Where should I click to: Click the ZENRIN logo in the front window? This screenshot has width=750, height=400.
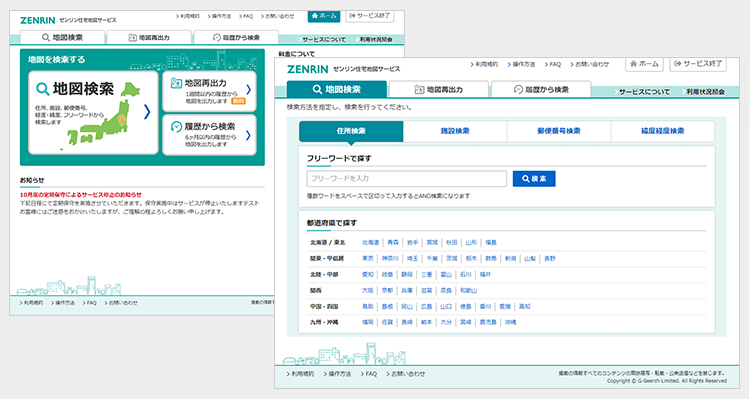point(308,69)
